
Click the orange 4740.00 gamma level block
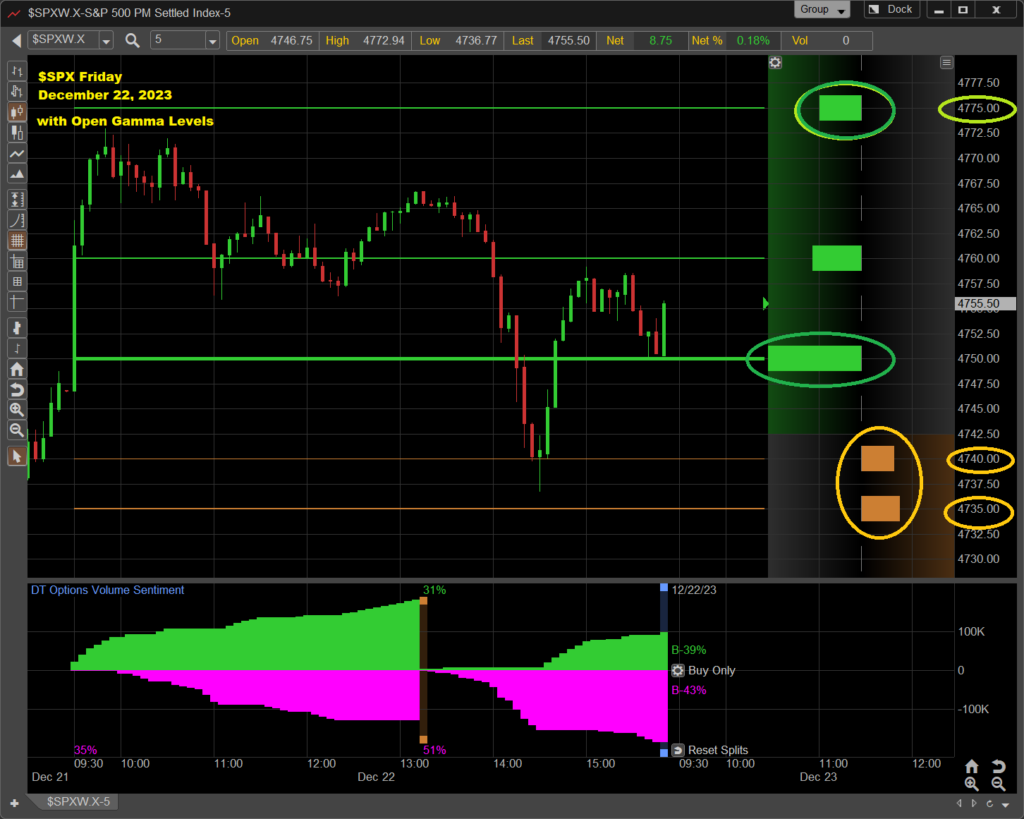point(877,459)
